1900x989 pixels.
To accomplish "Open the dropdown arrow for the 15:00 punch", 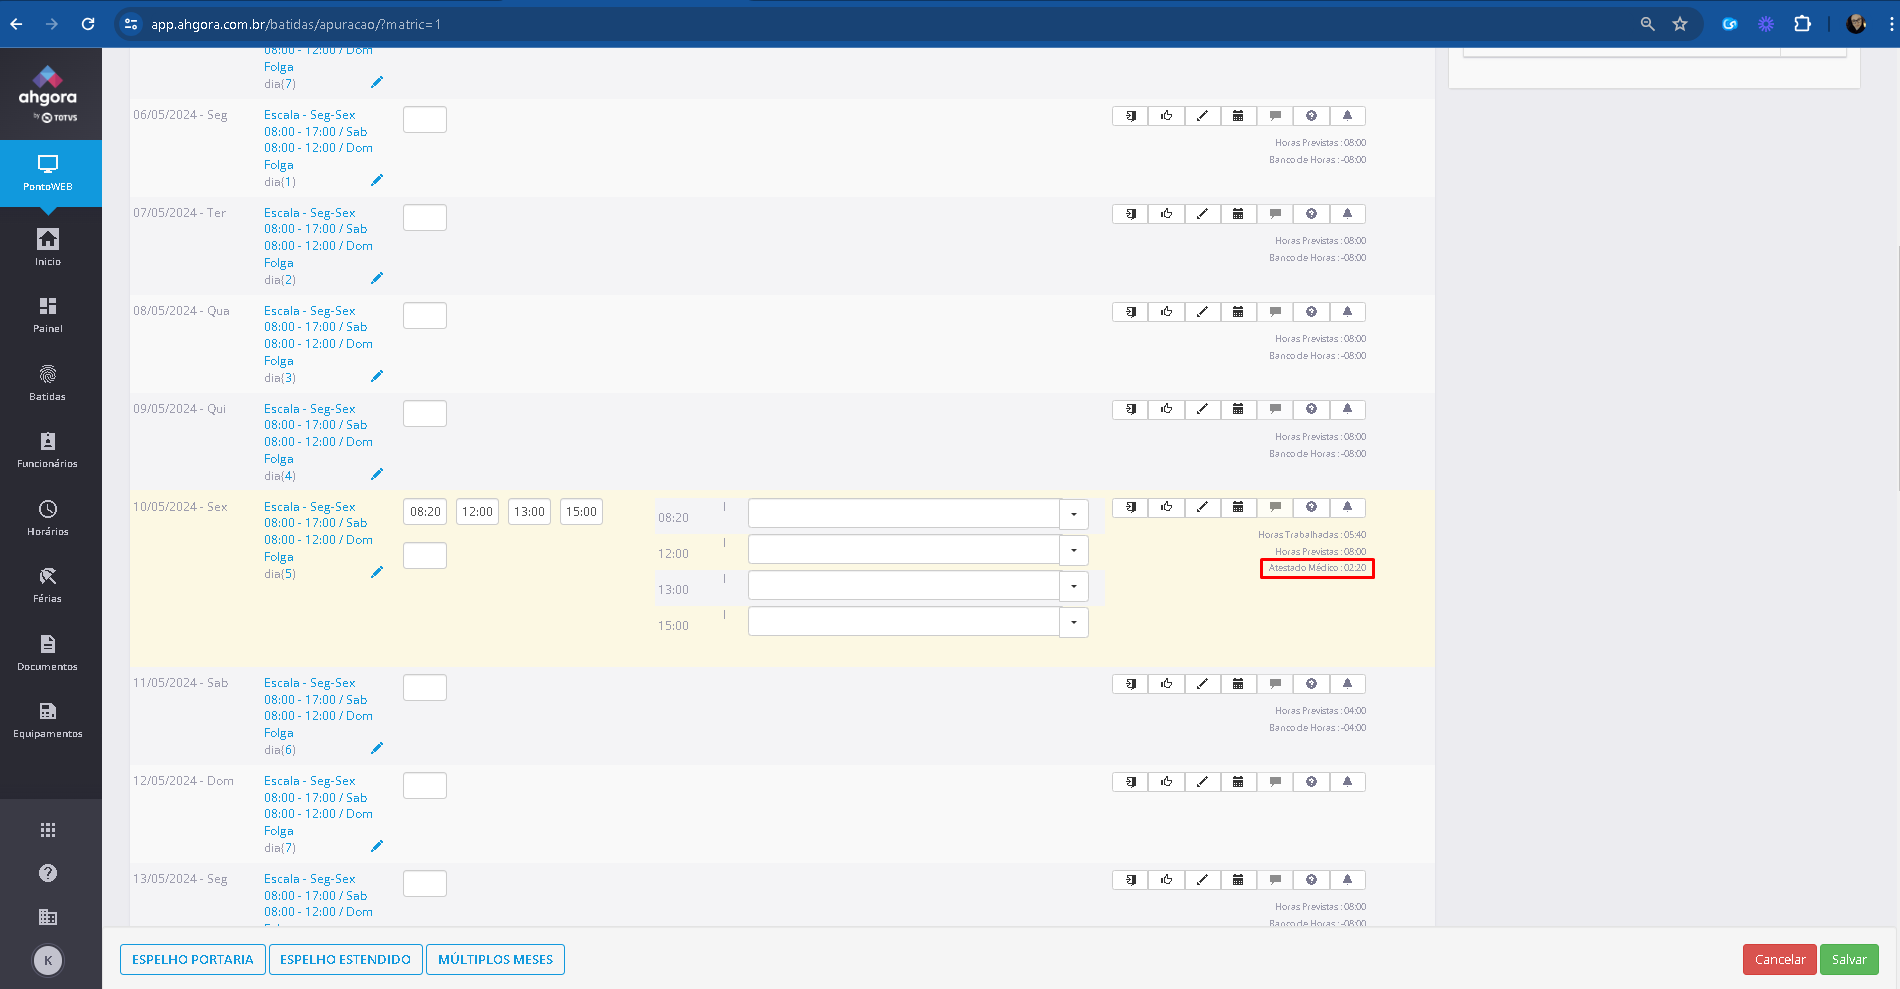I will tap(1074, 622).
